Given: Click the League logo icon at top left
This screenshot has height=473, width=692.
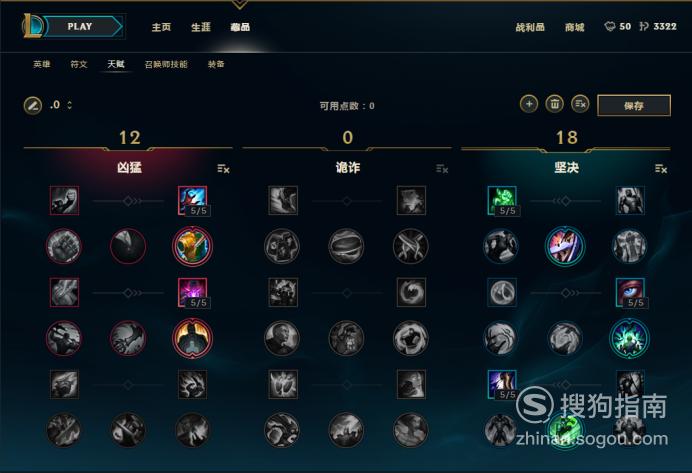Looking at the screenshot, I should [x=32, y=26].
